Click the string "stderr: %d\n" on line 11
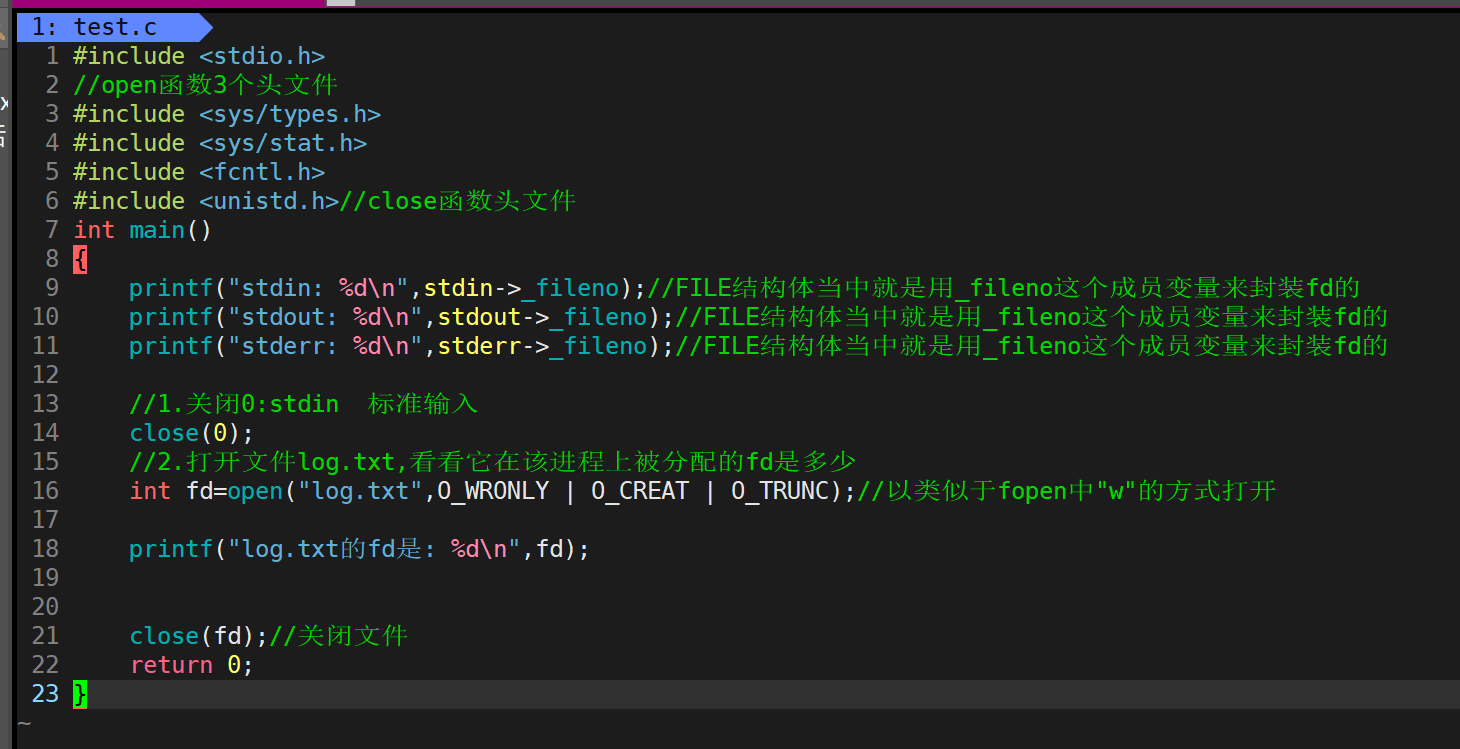Image resolution: width=1460 pixels, height=749 pixels. pos(325,346)
